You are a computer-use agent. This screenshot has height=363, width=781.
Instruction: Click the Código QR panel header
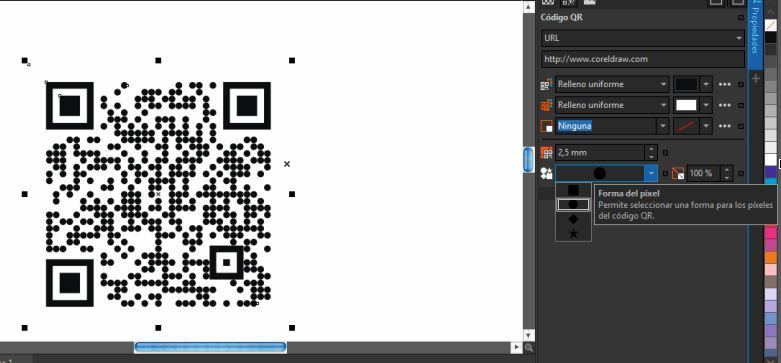click(561, 17)
